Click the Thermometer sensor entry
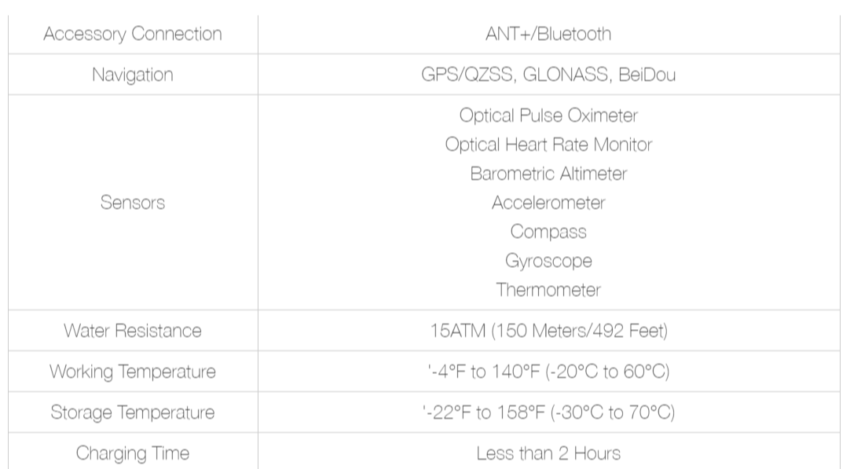The height and width of the screenshot is (469, 850). [548, 290]
